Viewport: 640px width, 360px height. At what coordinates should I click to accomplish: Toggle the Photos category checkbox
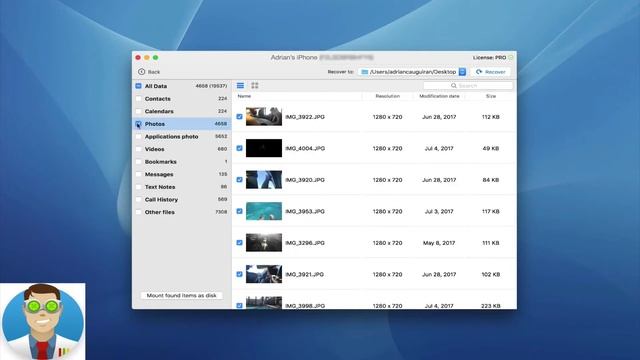138,124
